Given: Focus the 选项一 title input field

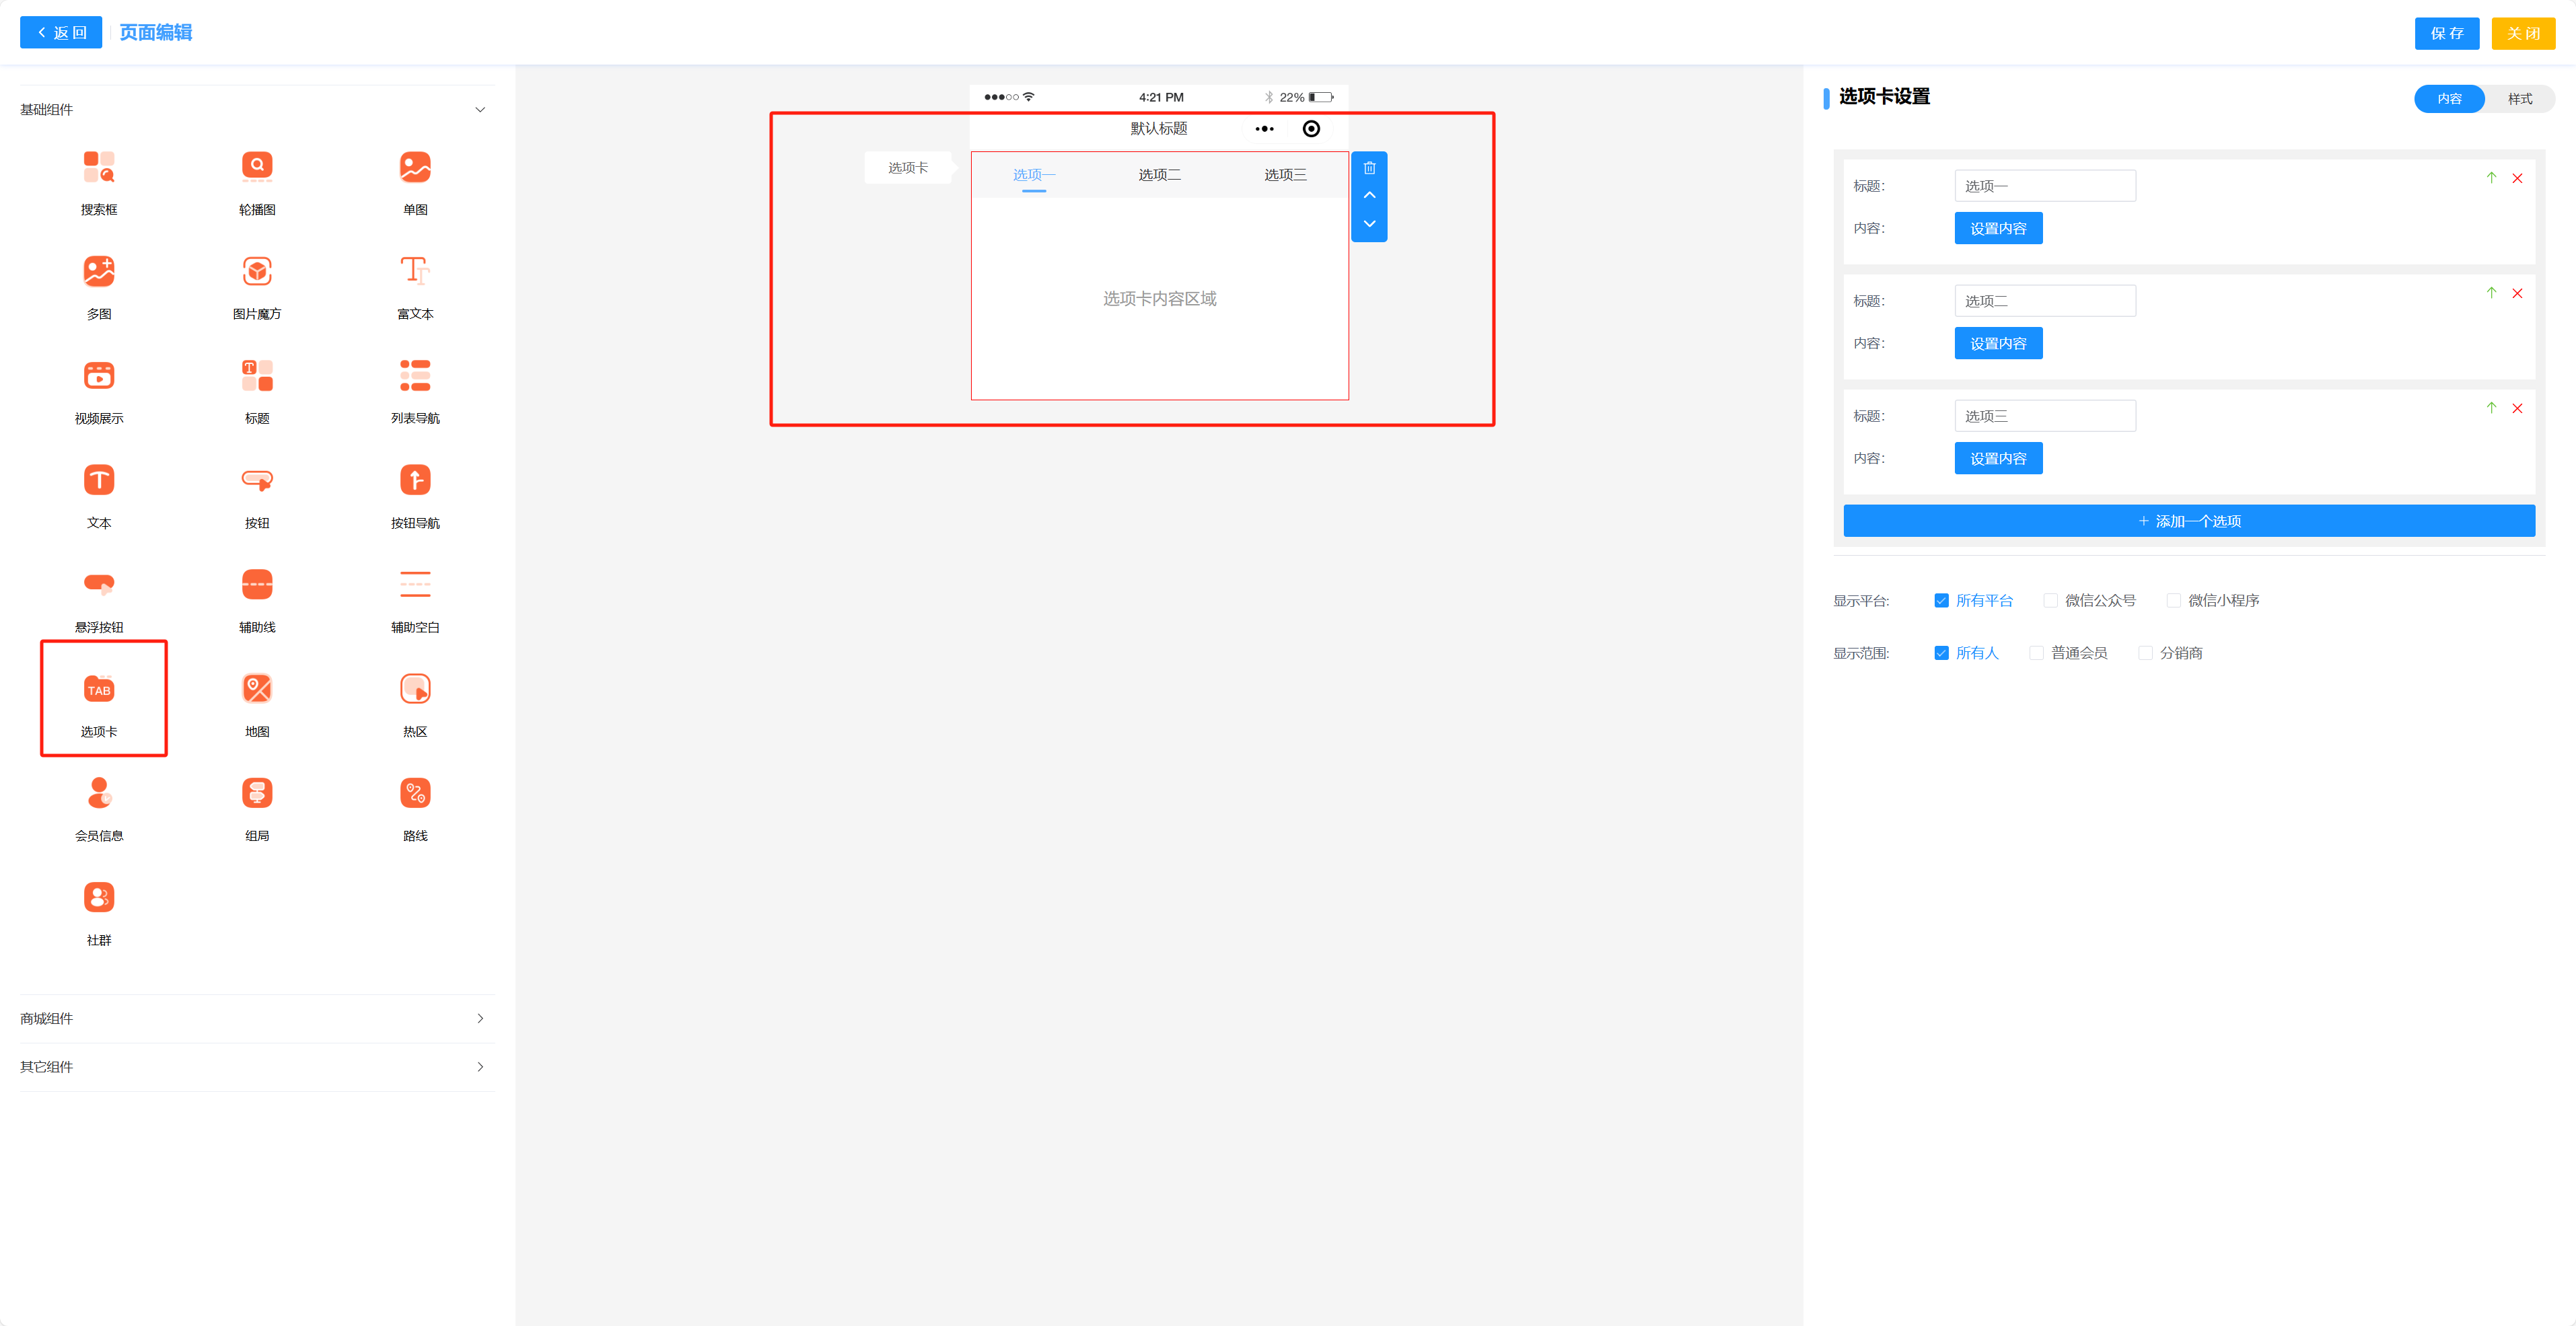Looking at the screenshot, I should click(2044, 186).
